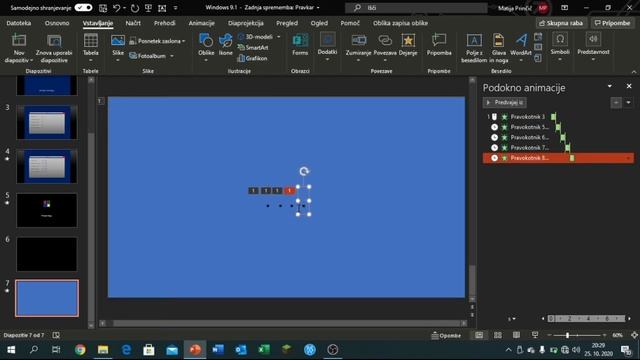Open the animation pane seconds dropdown
This screenshot has height=360, width=640.
coord(511,319)
